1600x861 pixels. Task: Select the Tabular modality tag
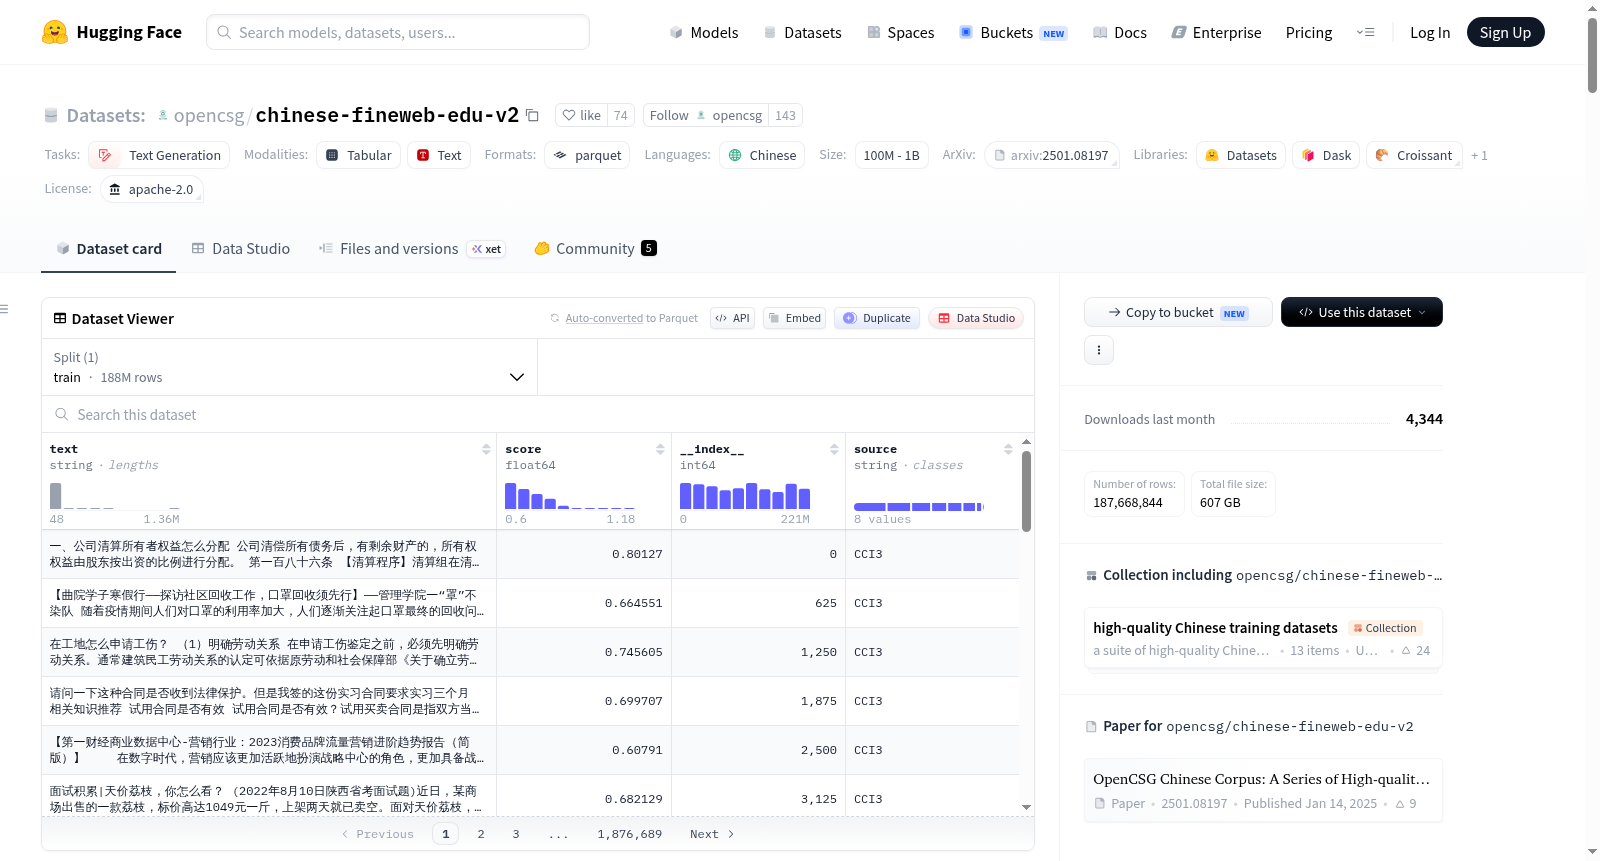[x=359, y=155]
